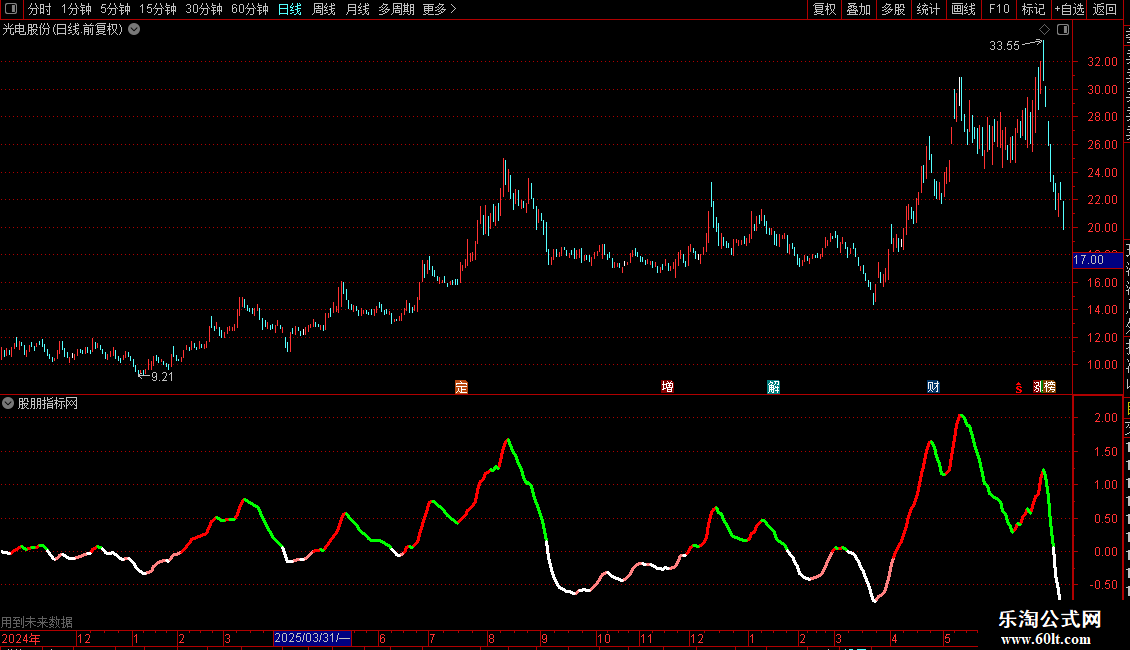Switch to the 15分钟 period
This screenshot has height=650, width=1130.
pos(157,9)
